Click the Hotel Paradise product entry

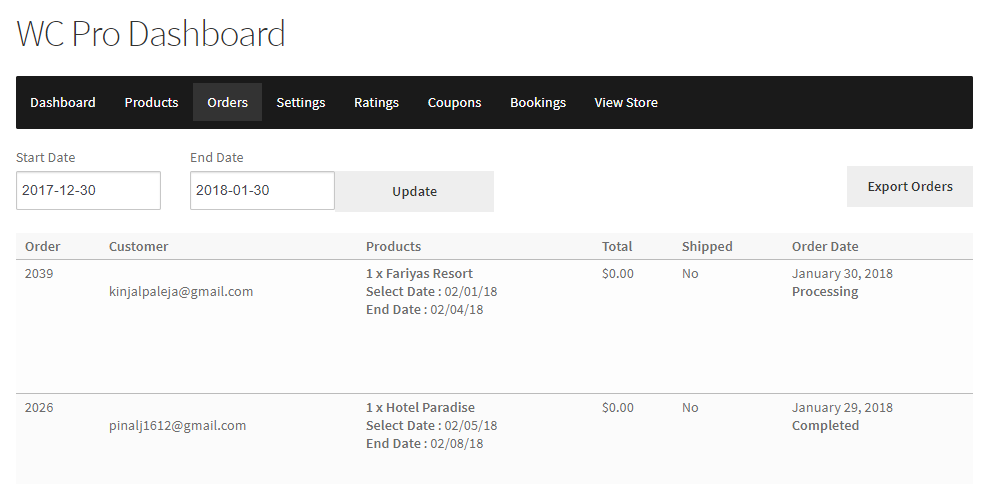[420, 407]
